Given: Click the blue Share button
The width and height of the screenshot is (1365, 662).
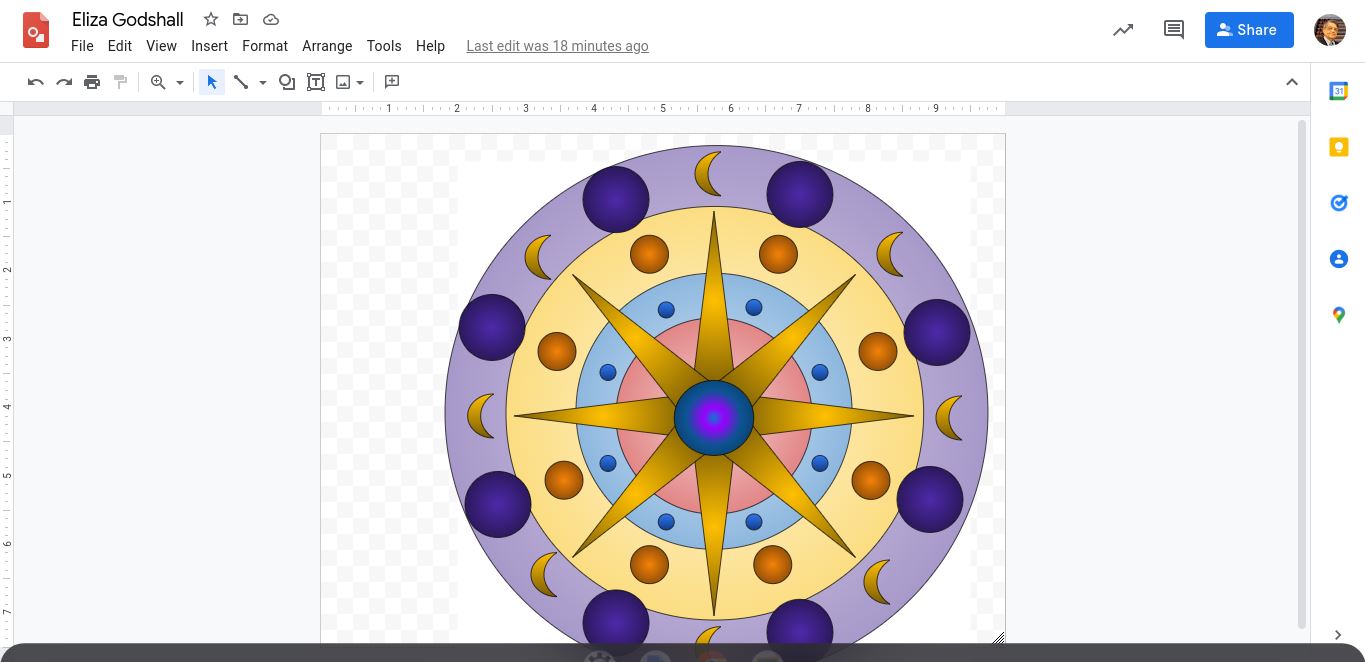Looking at the screenshot, I should [x=1248, y=30].
